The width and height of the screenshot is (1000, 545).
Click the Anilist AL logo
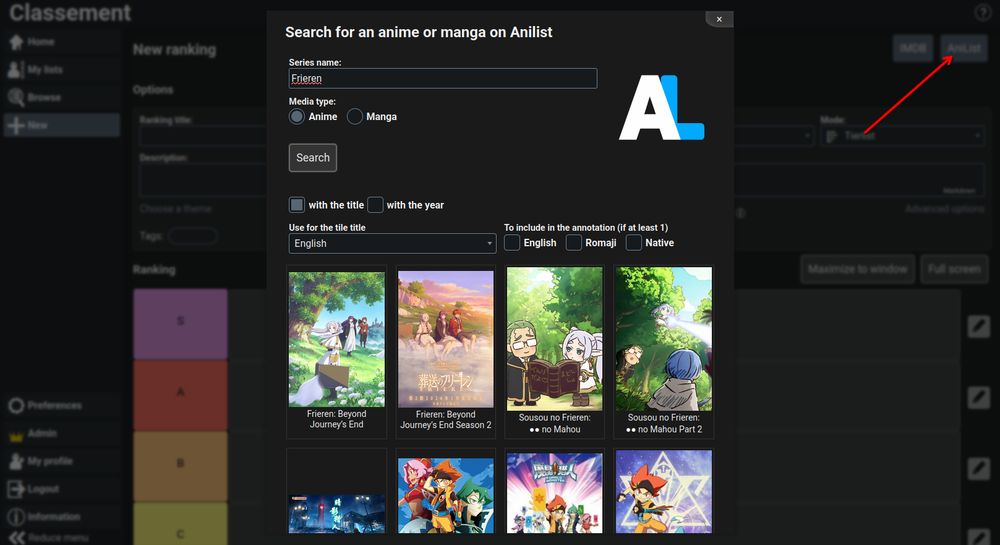point(661,107)
